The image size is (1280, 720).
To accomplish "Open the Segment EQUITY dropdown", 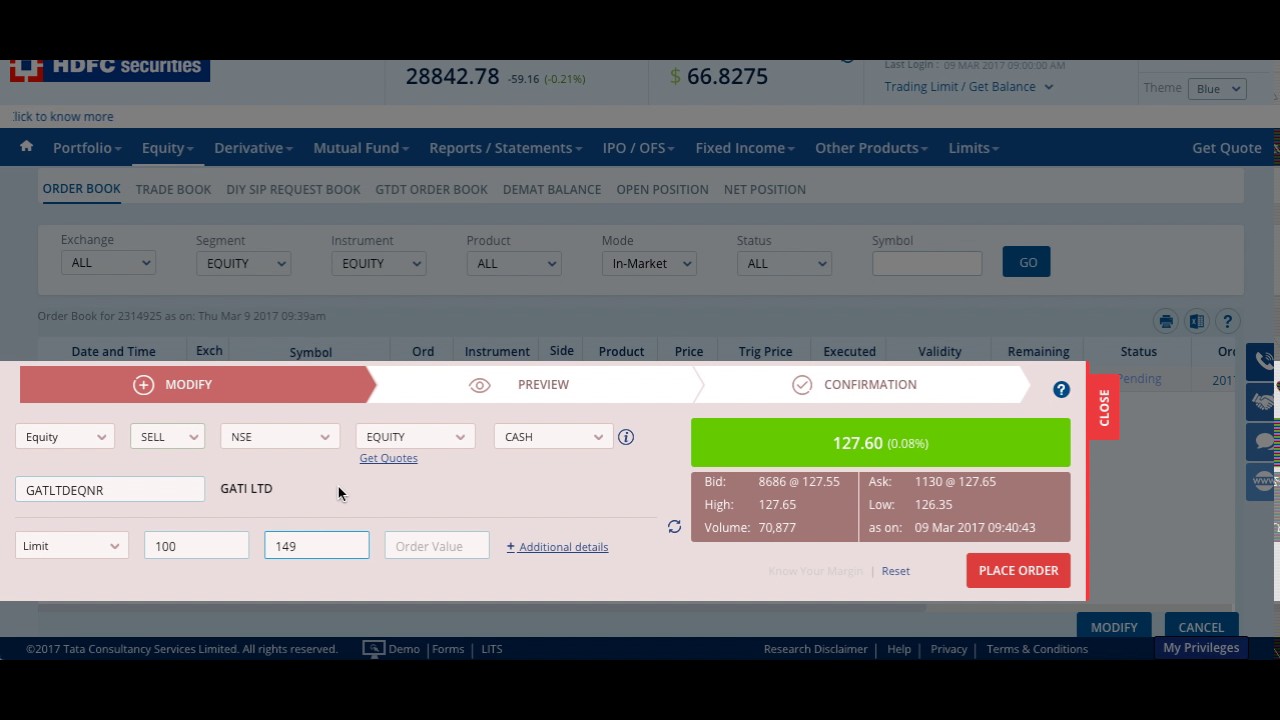I will point(243,263).
